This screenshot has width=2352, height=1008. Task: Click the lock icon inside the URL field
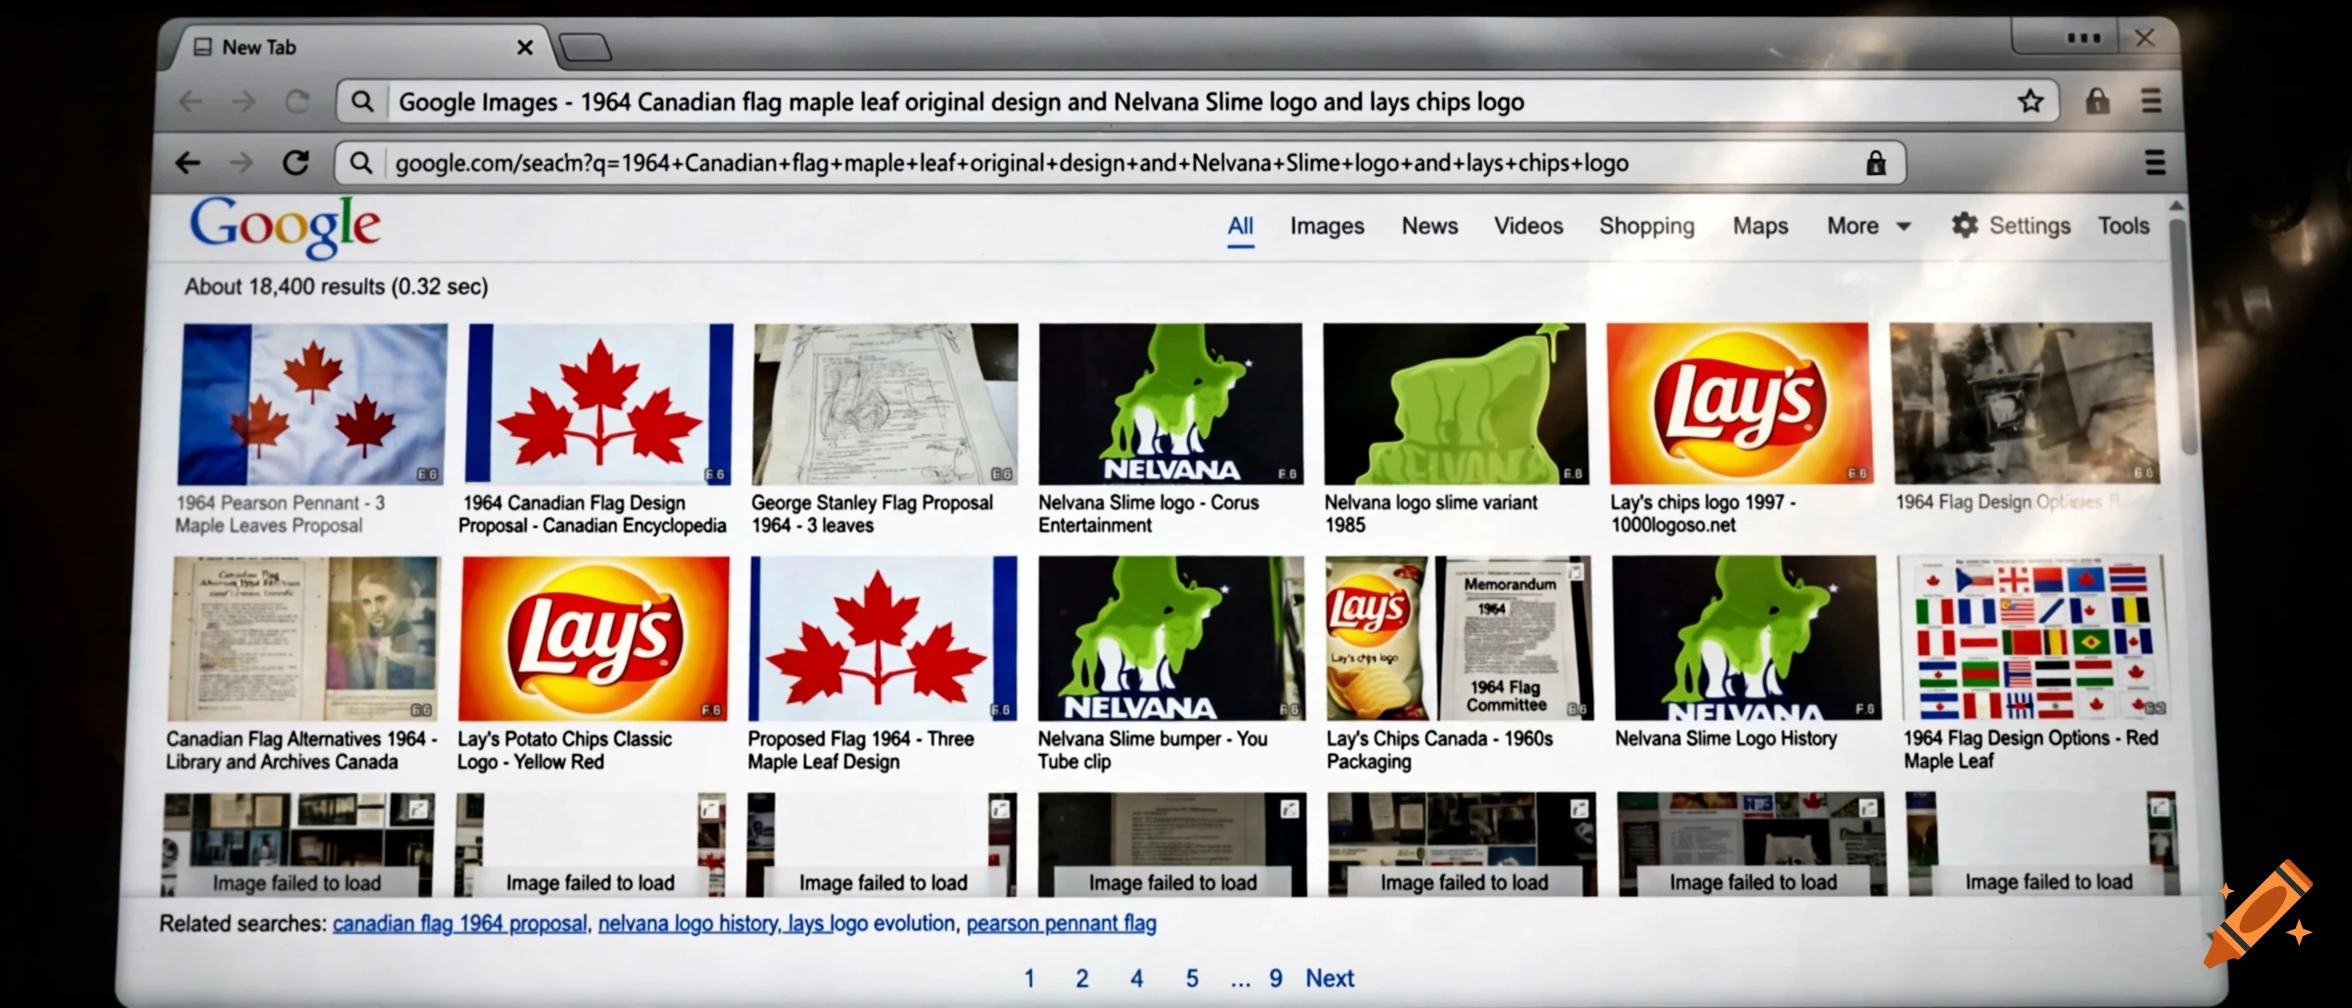[1876, 163]
